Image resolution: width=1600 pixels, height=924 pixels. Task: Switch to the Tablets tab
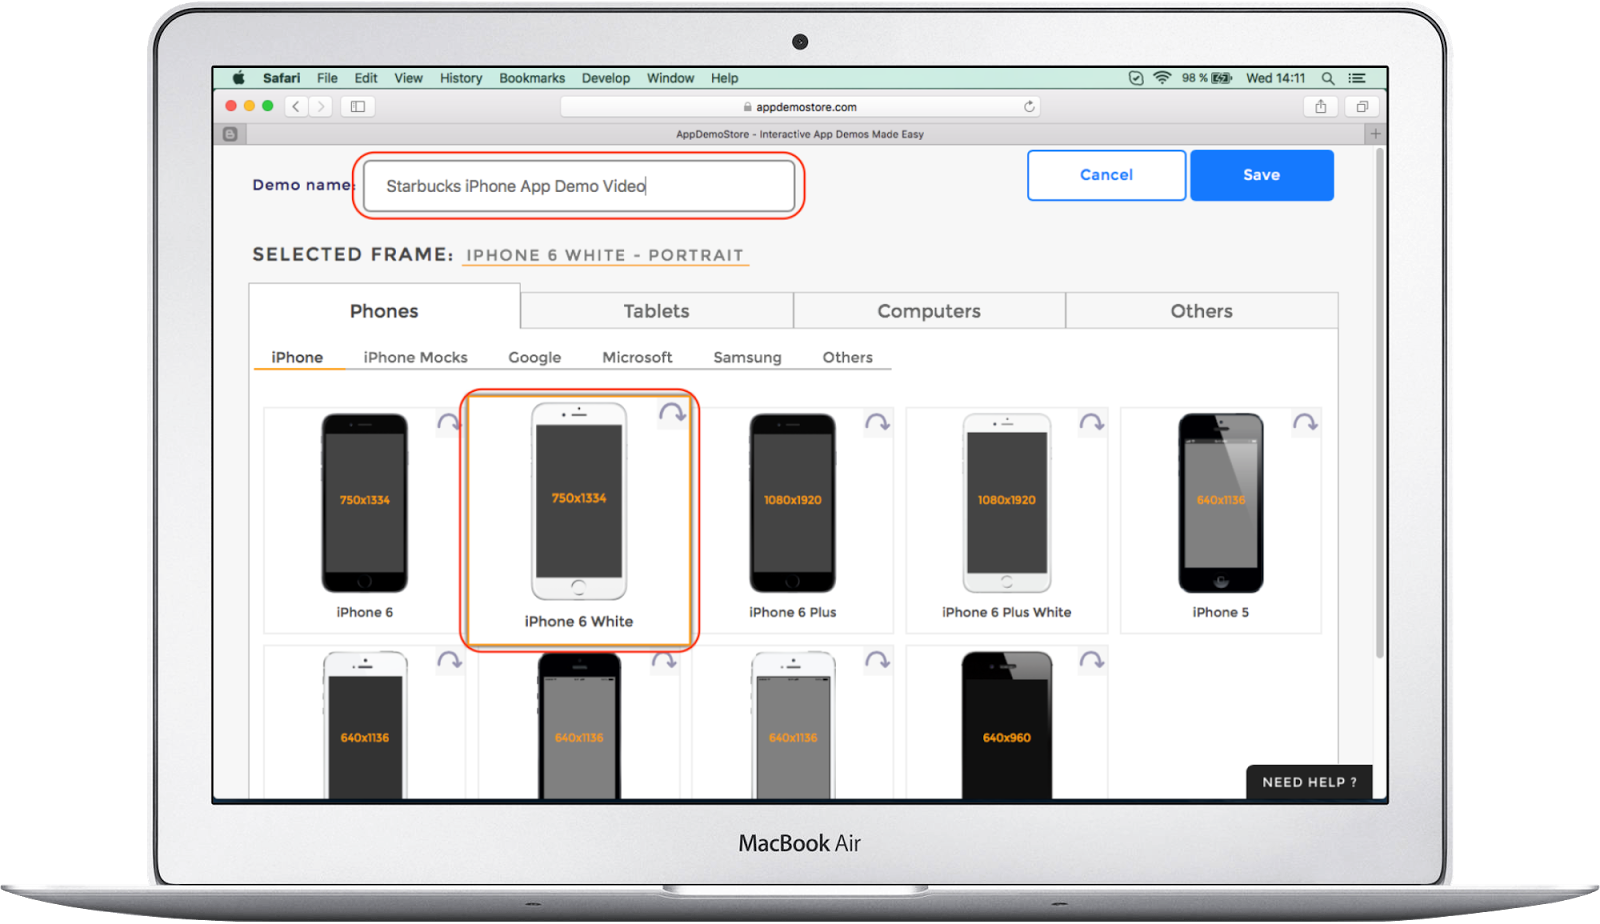tap(657, 311)
